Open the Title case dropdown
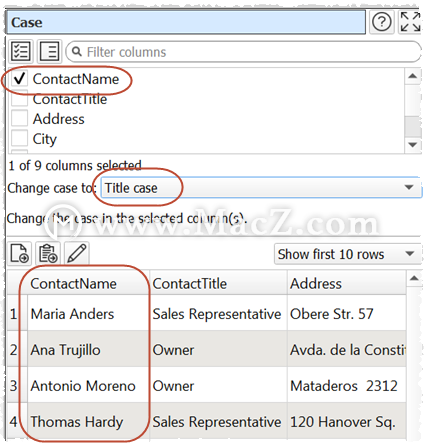 point(260,188)
